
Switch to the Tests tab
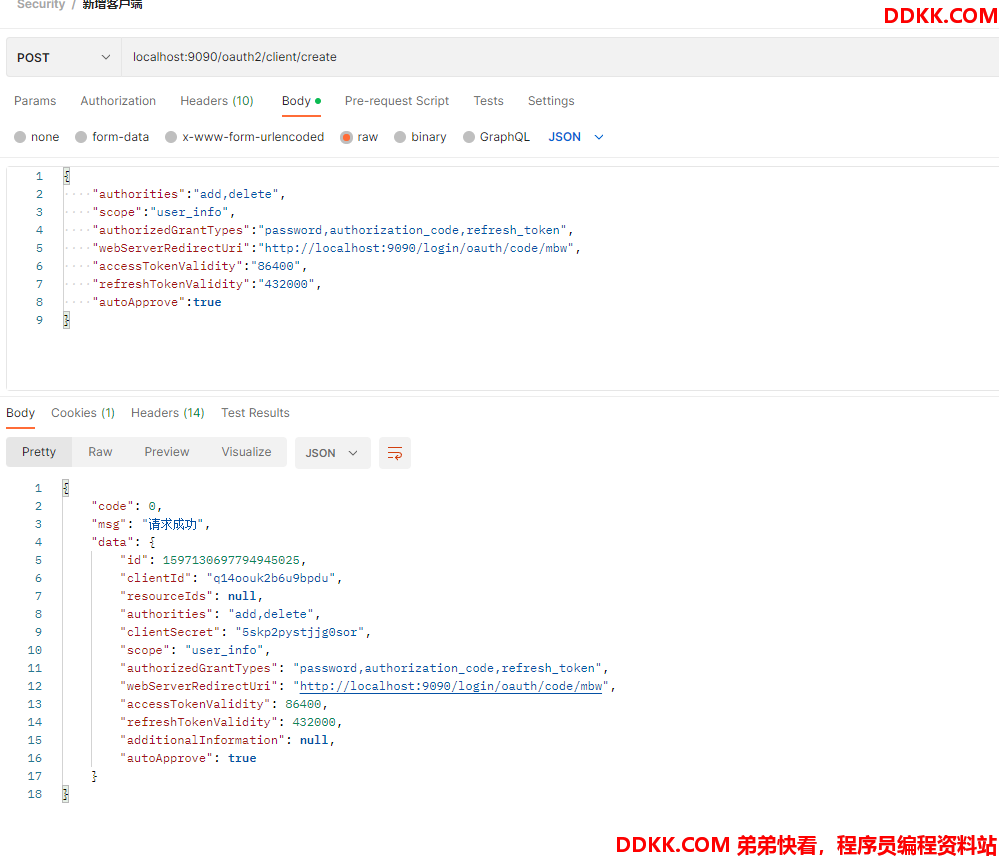point(489,101)
